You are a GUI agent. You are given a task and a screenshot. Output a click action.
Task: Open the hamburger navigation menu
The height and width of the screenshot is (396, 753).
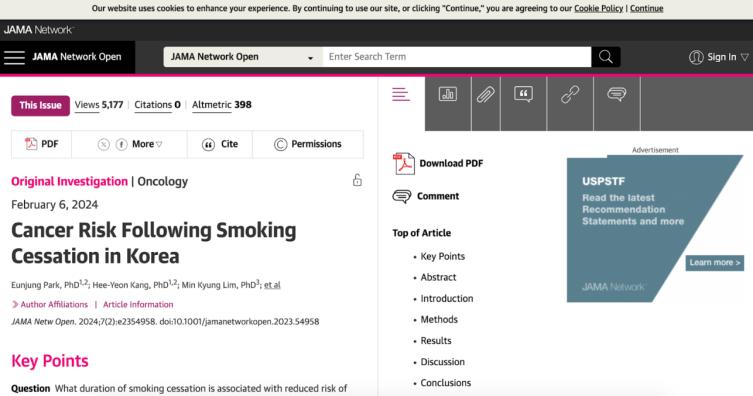click(14, 57)
